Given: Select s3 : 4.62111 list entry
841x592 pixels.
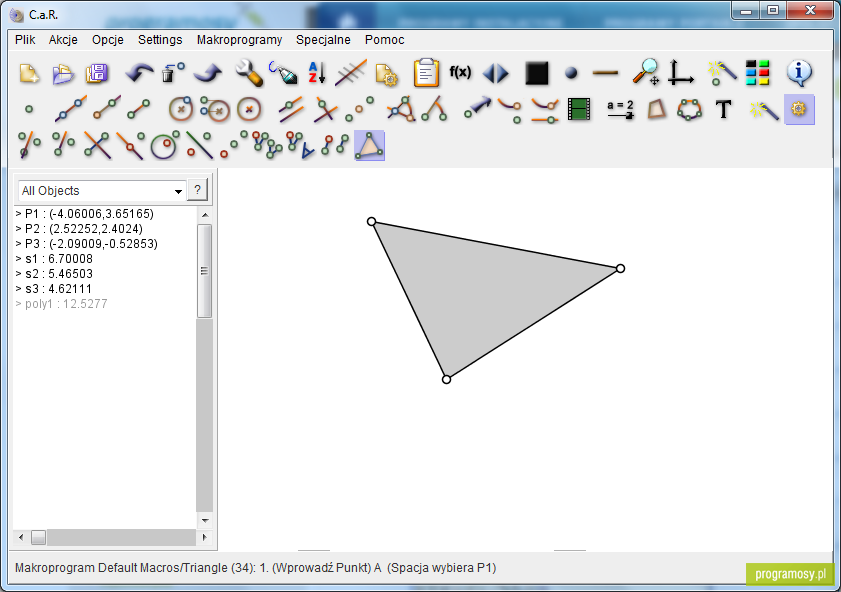Looking at the screenshot, I should click(54, 289).
